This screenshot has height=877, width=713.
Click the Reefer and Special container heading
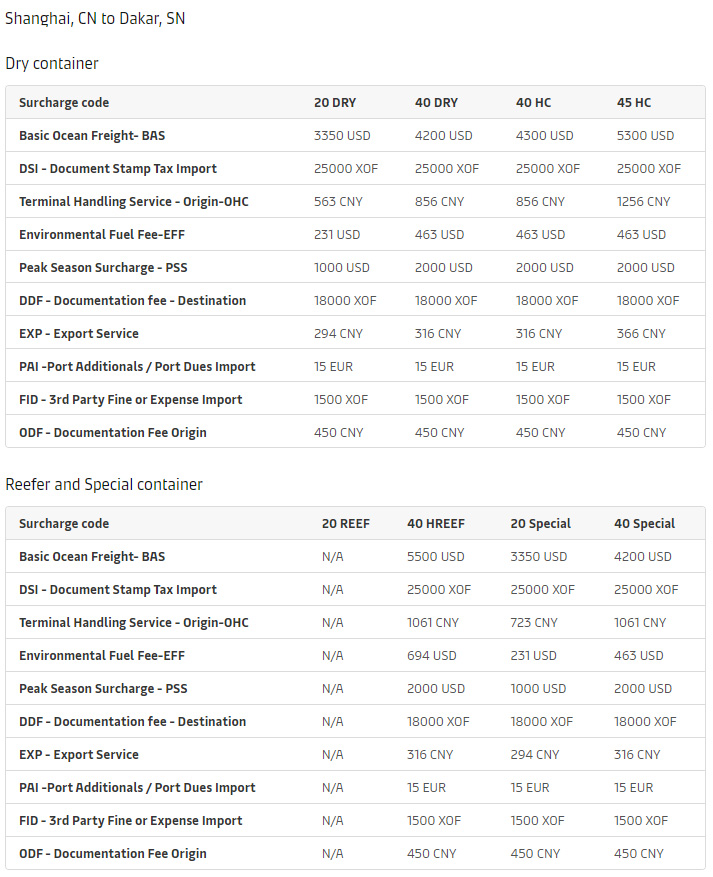coord(103,484)
